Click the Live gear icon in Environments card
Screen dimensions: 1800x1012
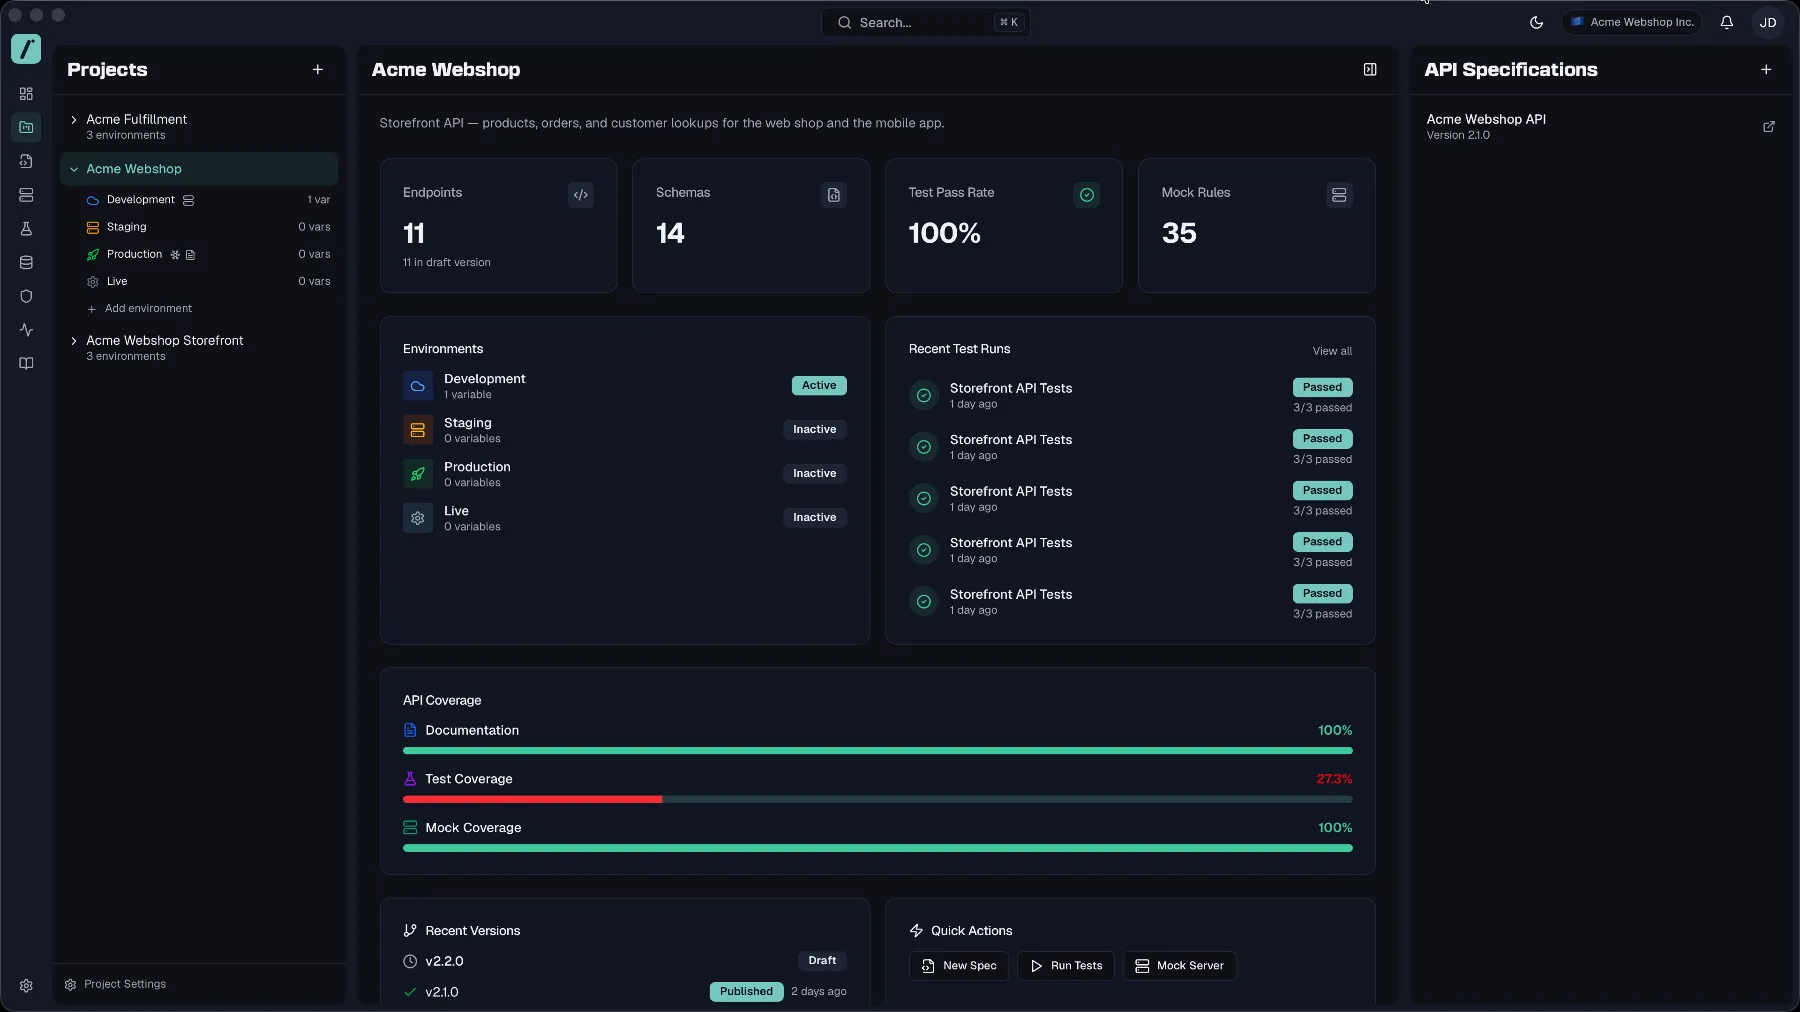418,518
